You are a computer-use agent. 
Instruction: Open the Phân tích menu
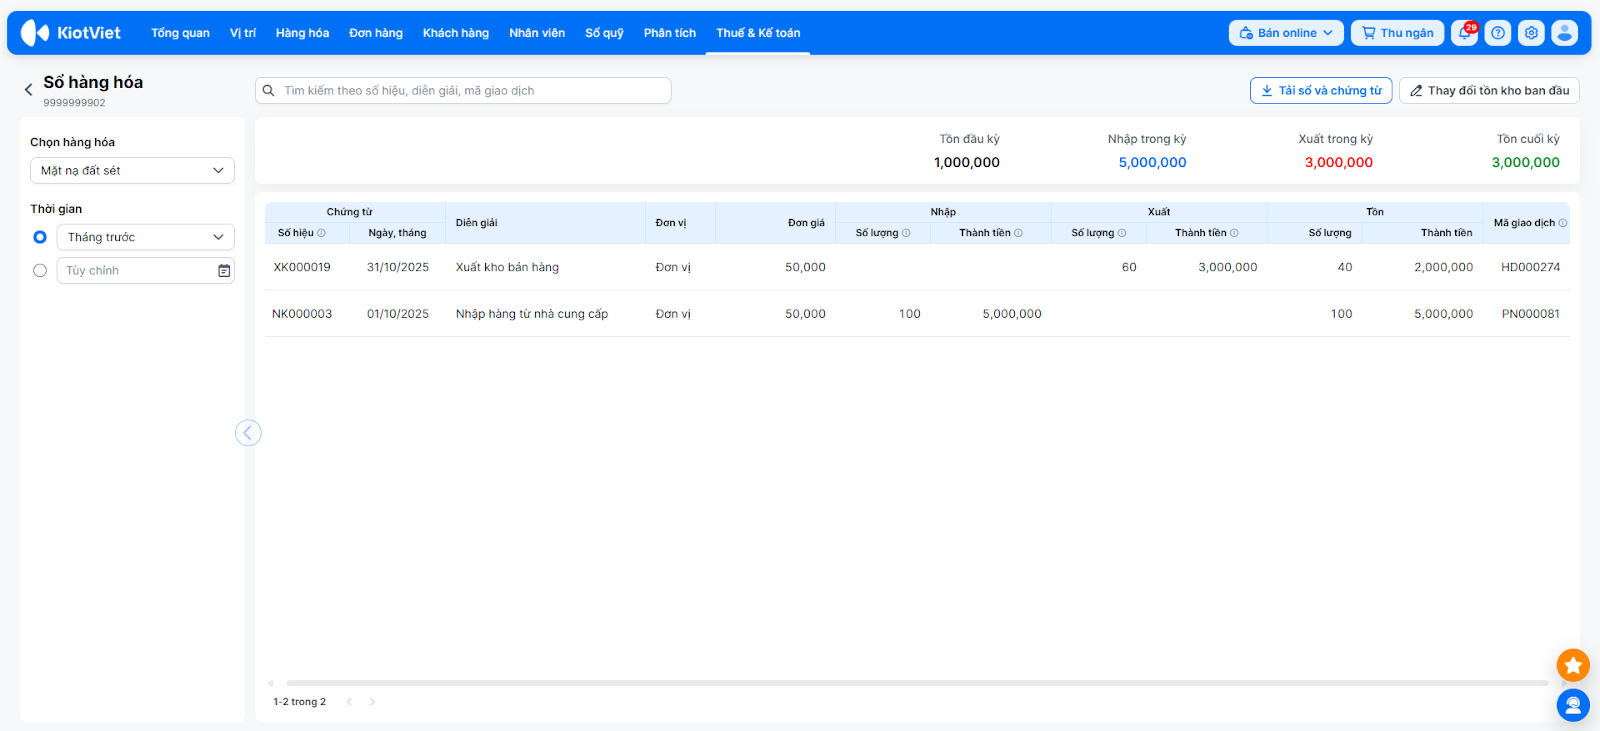coord(669,33)
